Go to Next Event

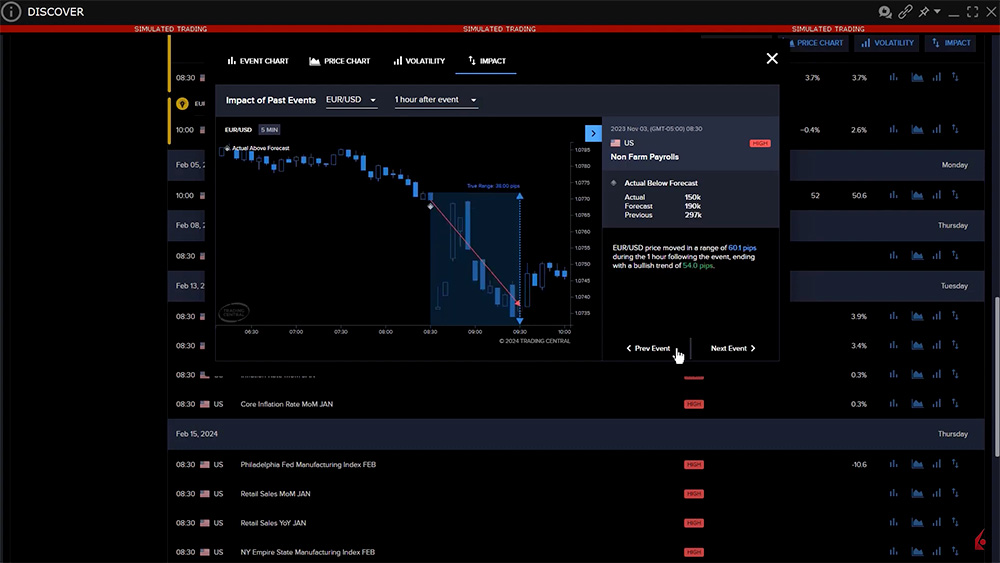(733, 348)
